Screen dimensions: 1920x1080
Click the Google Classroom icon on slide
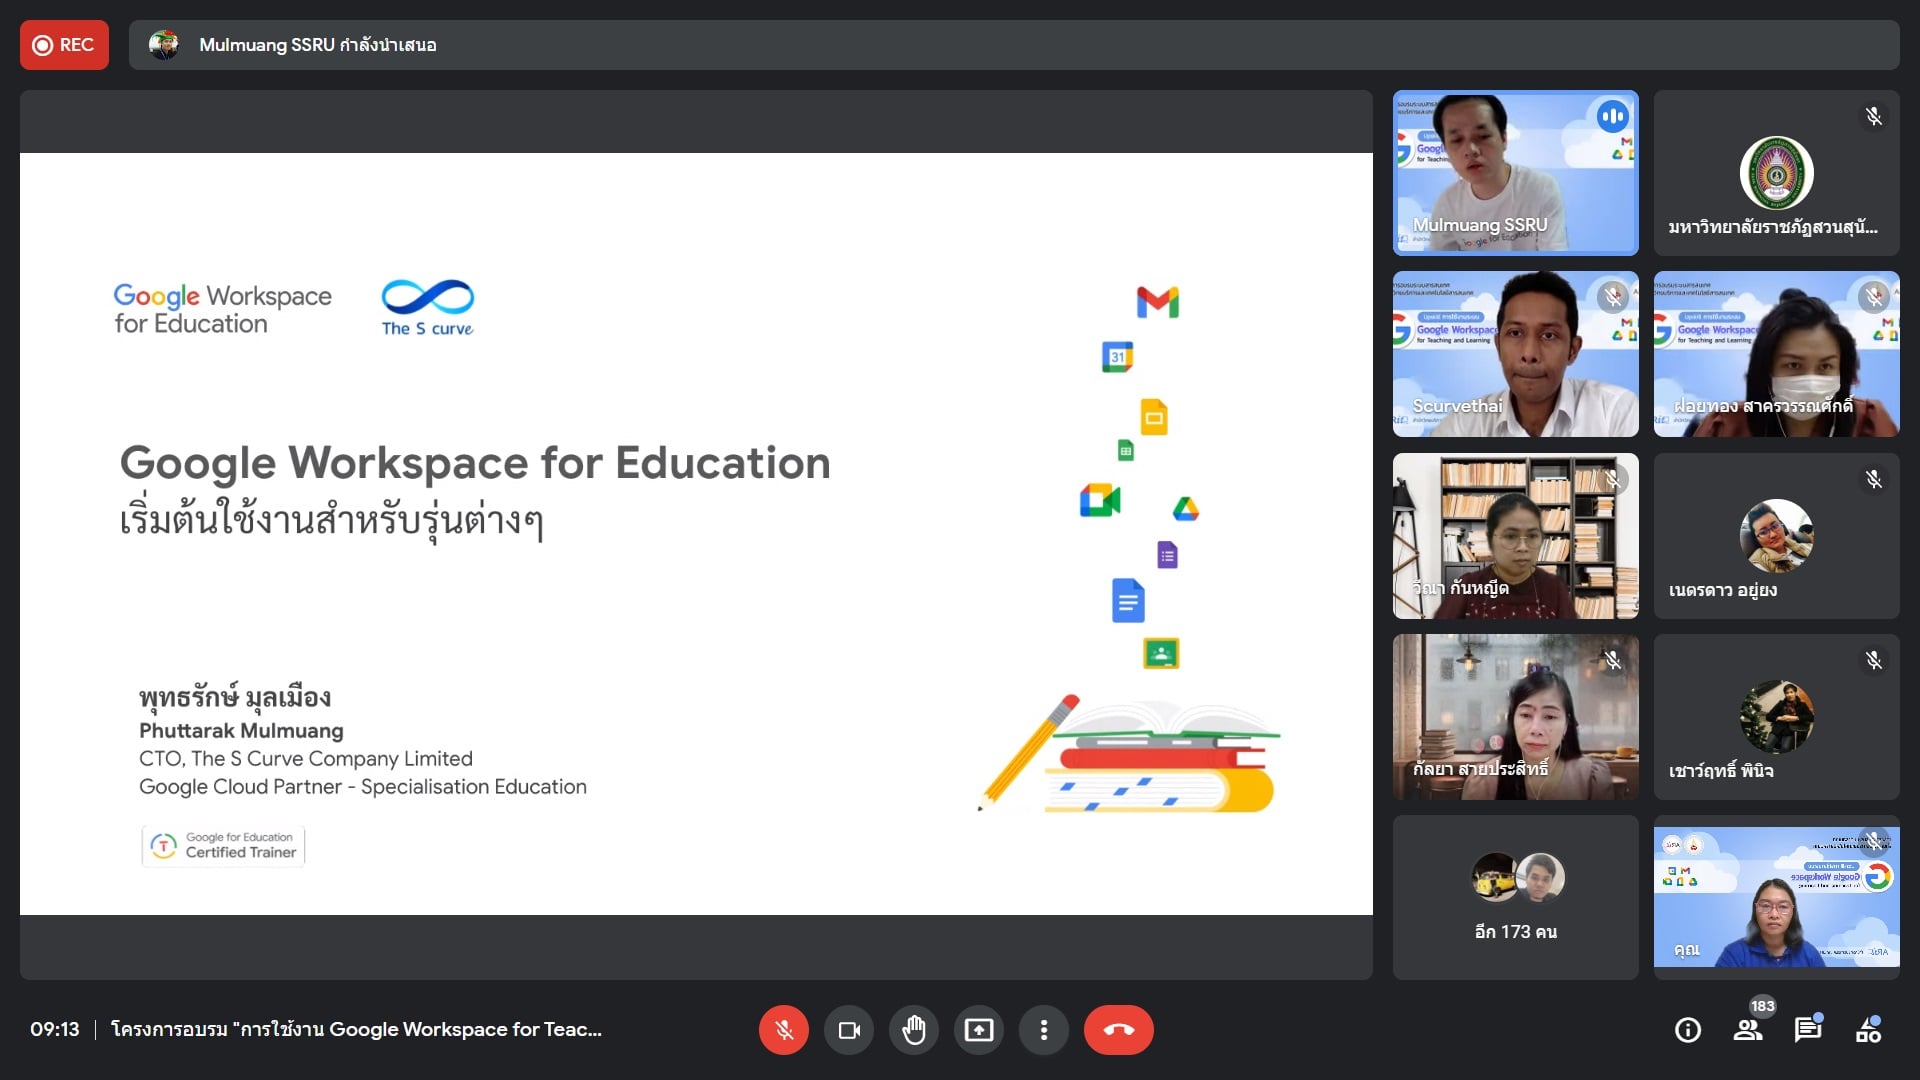(x=1161, y=653)
